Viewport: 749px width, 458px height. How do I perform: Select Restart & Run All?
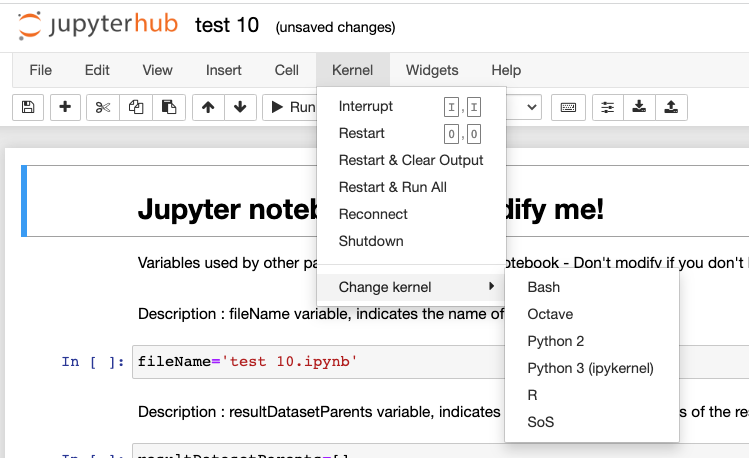point(411,187)
